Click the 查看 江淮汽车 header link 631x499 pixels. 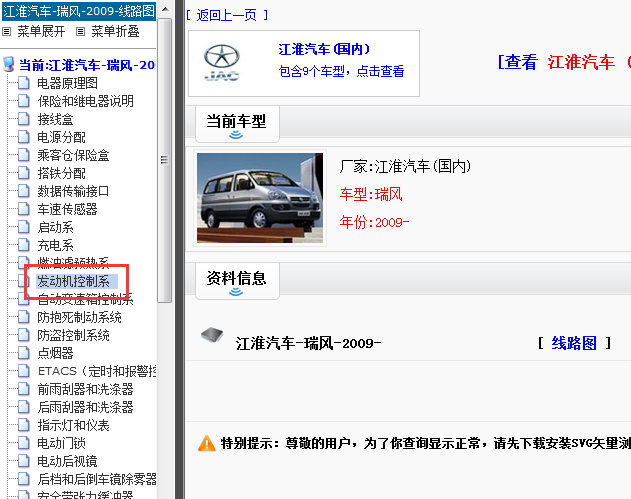pos(563,62)
